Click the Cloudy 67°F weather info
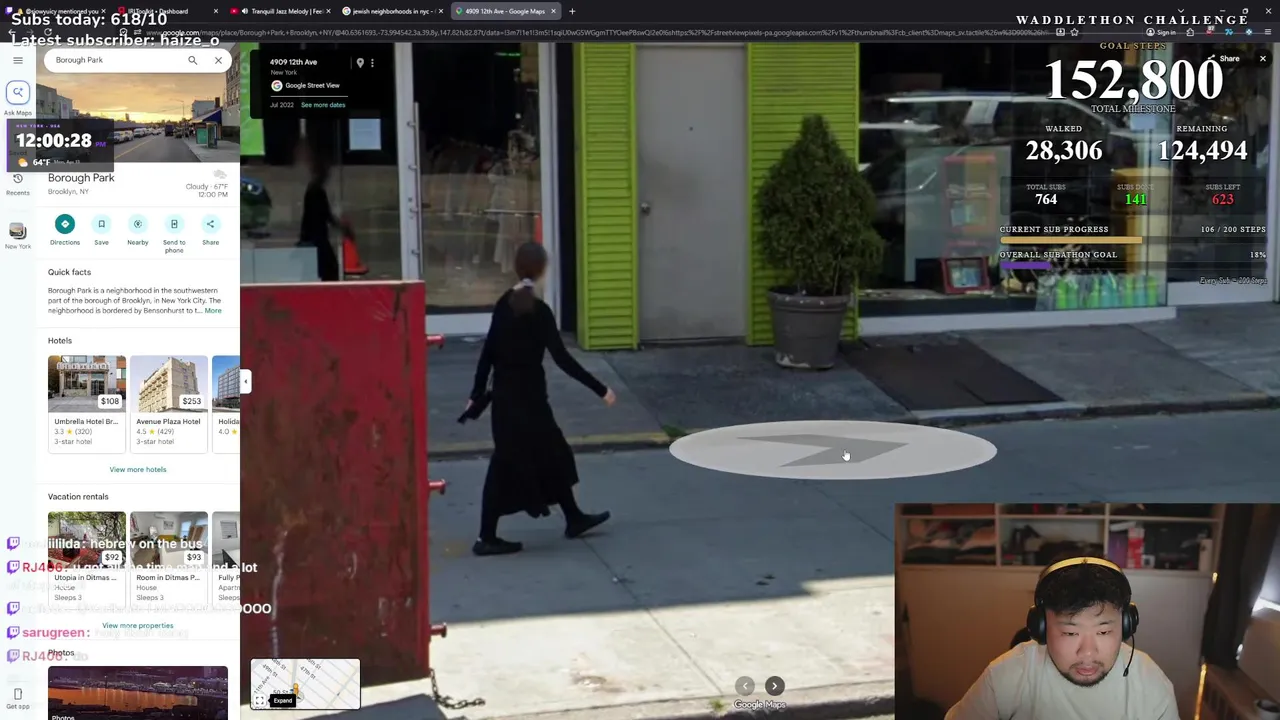Viewport: 1280px width, 720px height. [x=207, y=187]
